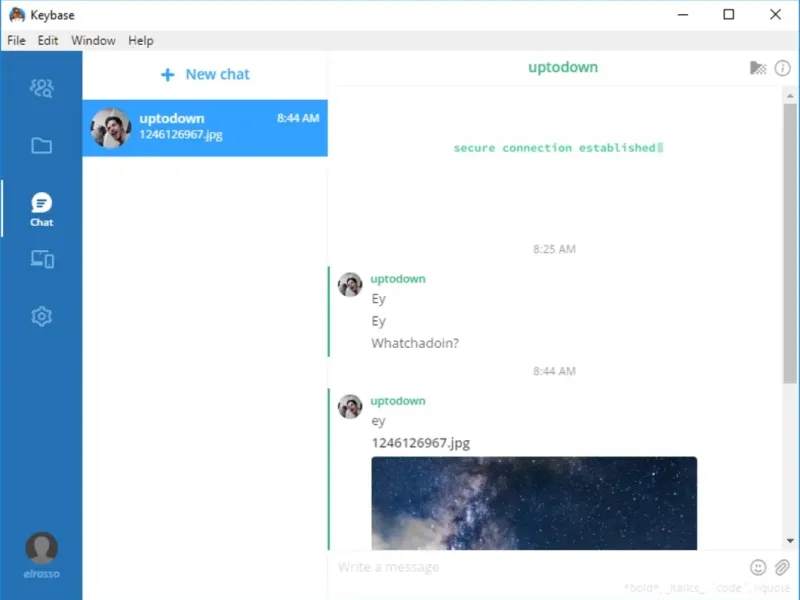
Task: Attach a file with paperclip icon
Action: pos(782,567)
